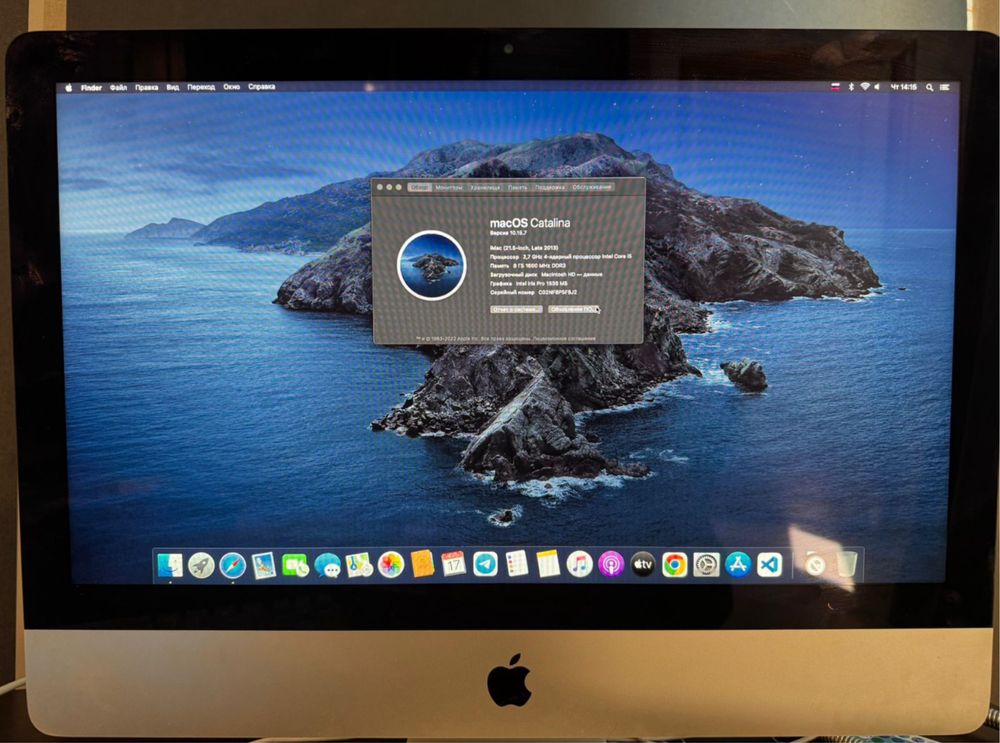Open Google Chrome in the Dock
Image resolution: width=1000 pixels, height=743 pixels.
click(674, 565)
